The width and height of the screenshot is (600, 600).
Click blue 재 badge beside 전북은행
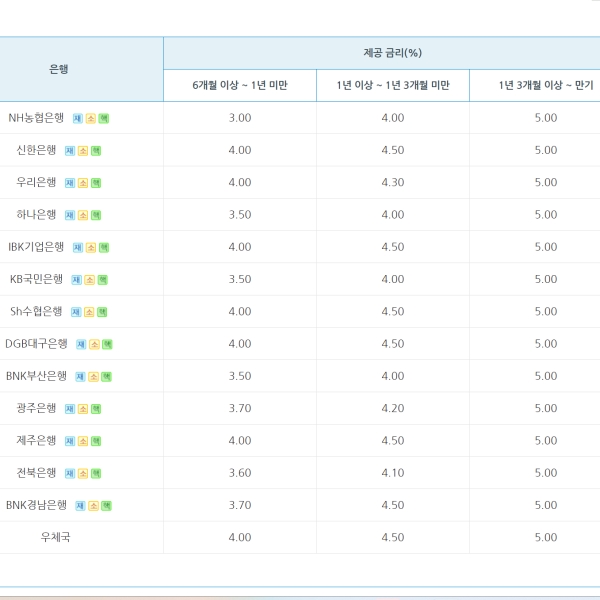(70, 473)
